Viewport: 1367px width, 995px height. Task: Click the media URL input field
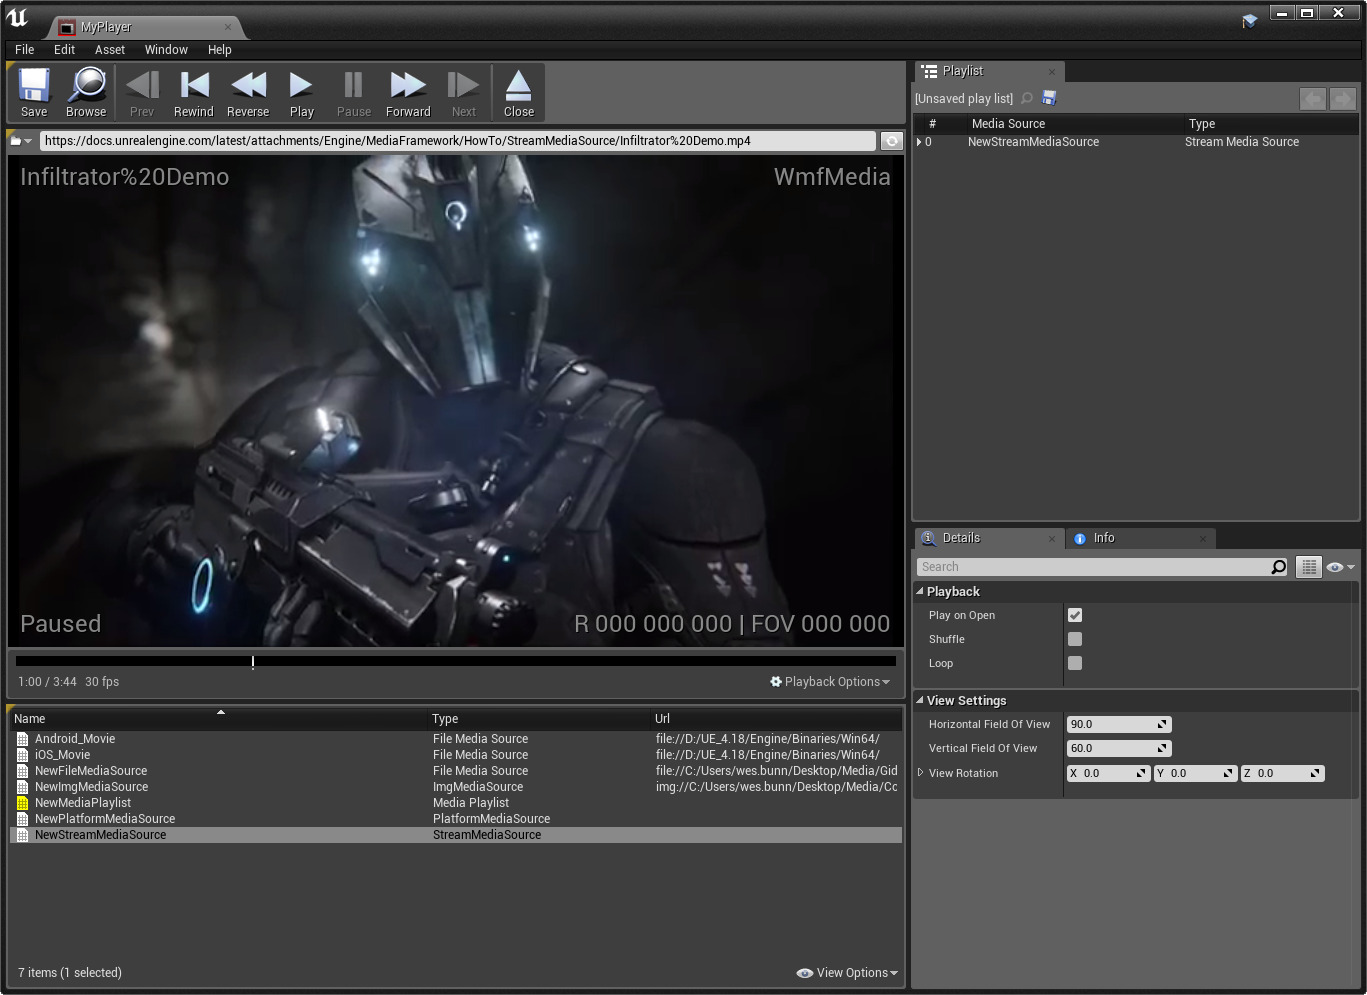coord(458,141)
